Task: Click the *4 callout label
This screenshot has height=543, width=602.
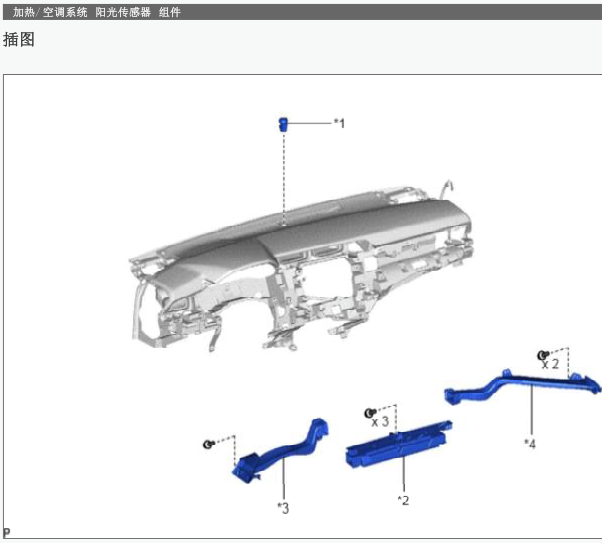Action: [530, 444]
